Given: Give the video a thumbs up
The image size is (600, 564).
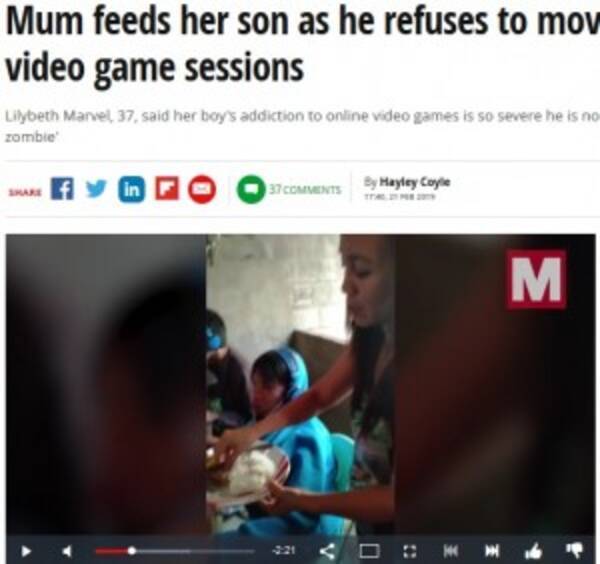Looking at the screenshot, I should [533, 551].
